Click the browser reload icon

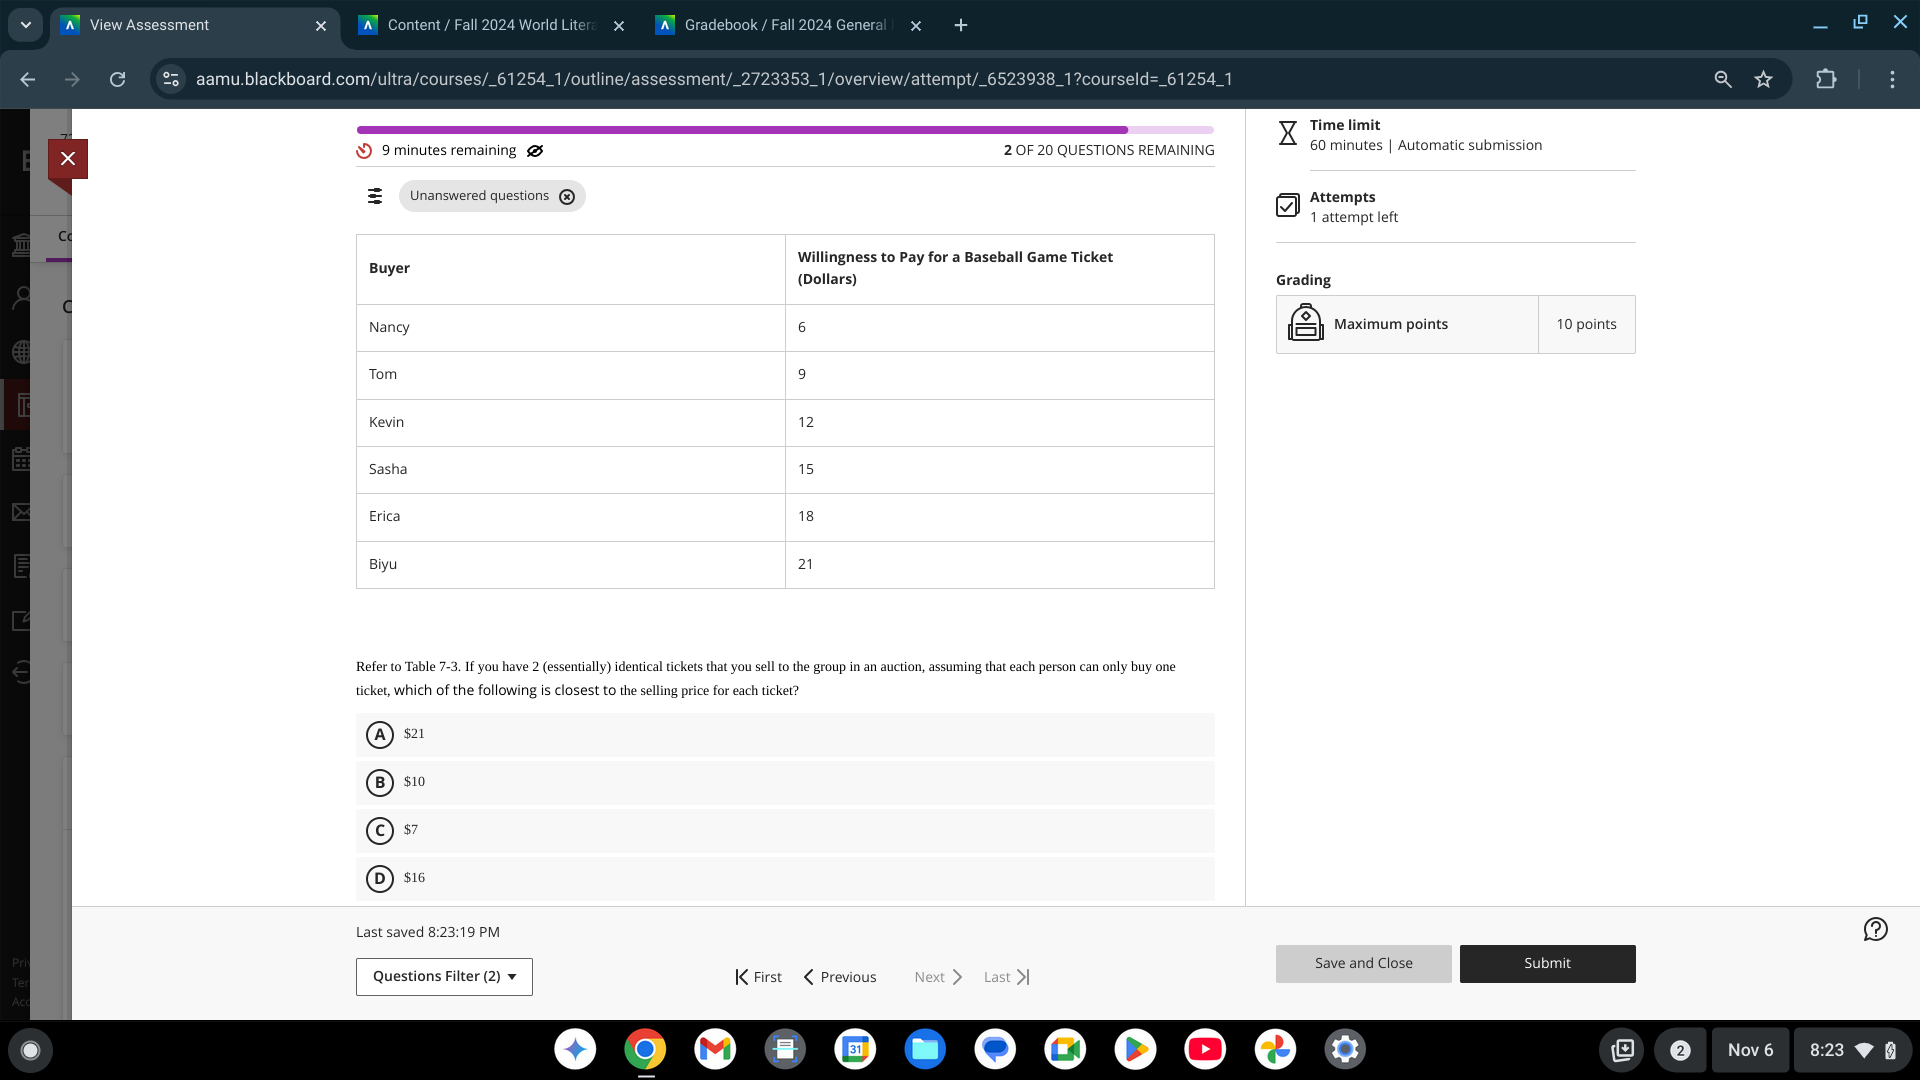pyautogui.click(x=118, y=79)
